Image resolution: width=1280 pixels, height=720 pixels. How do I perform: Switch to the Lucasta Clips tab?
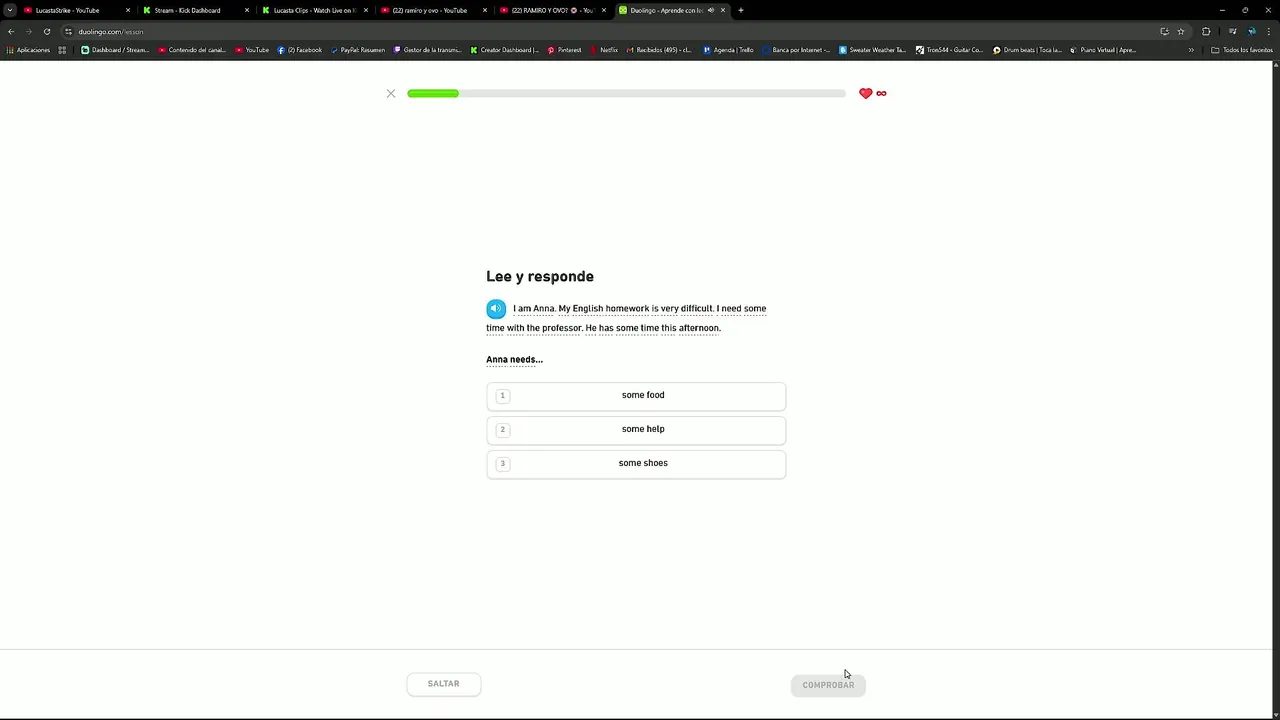coord(314,10)
